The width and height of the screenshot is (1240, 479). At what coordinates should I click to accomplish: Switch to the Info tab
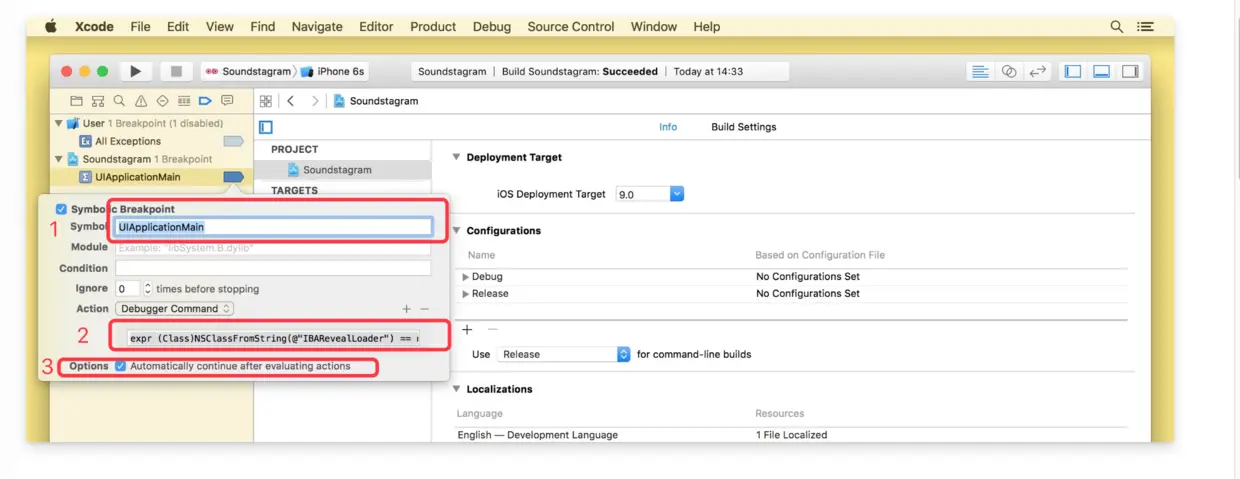[668, 127]
